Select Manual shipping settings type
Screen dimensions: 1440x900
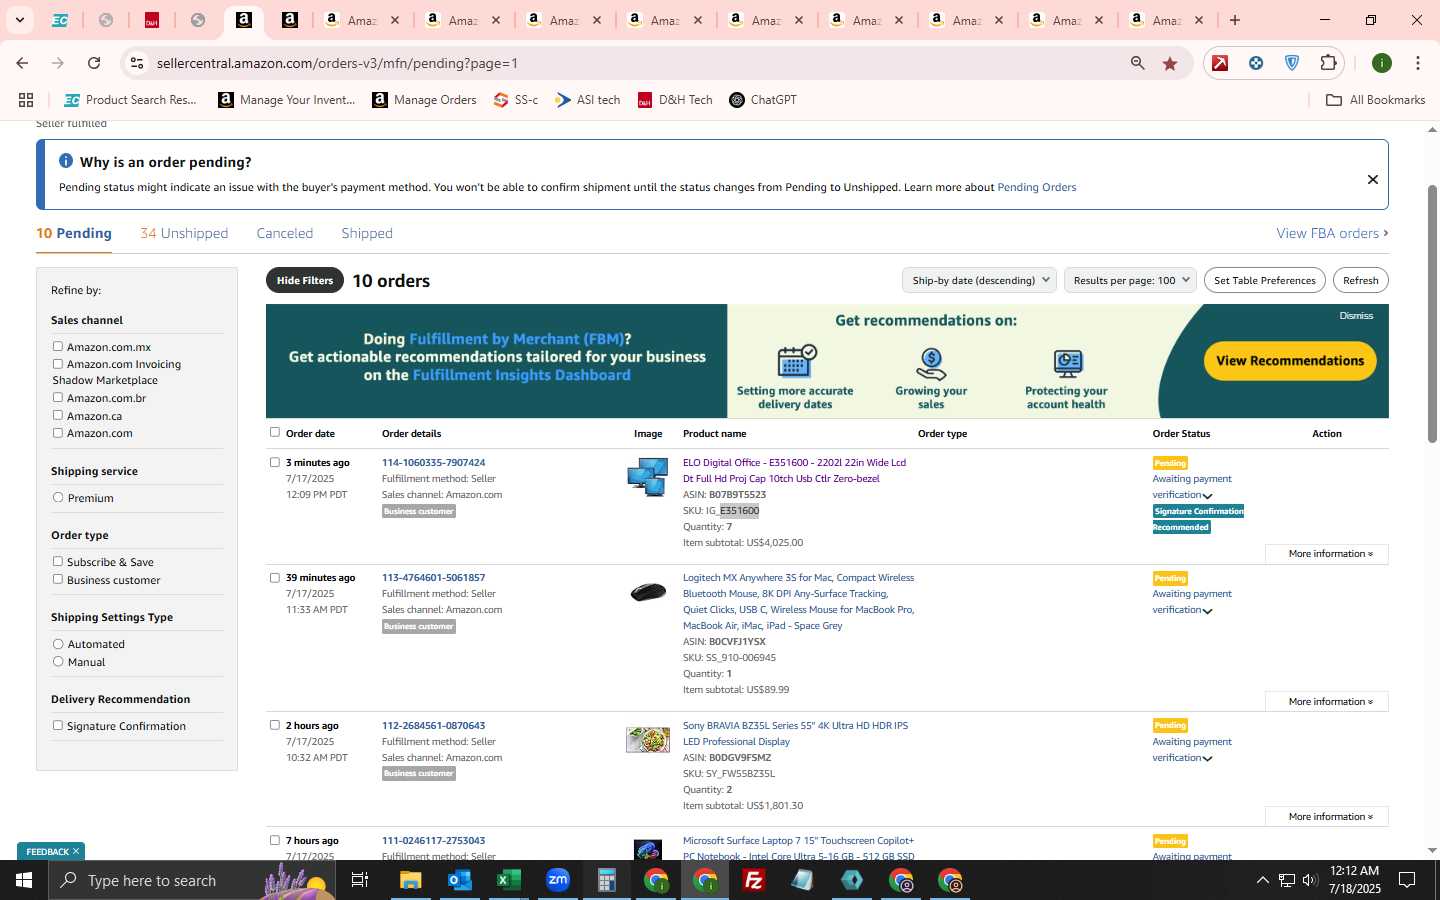click(58, 661)
